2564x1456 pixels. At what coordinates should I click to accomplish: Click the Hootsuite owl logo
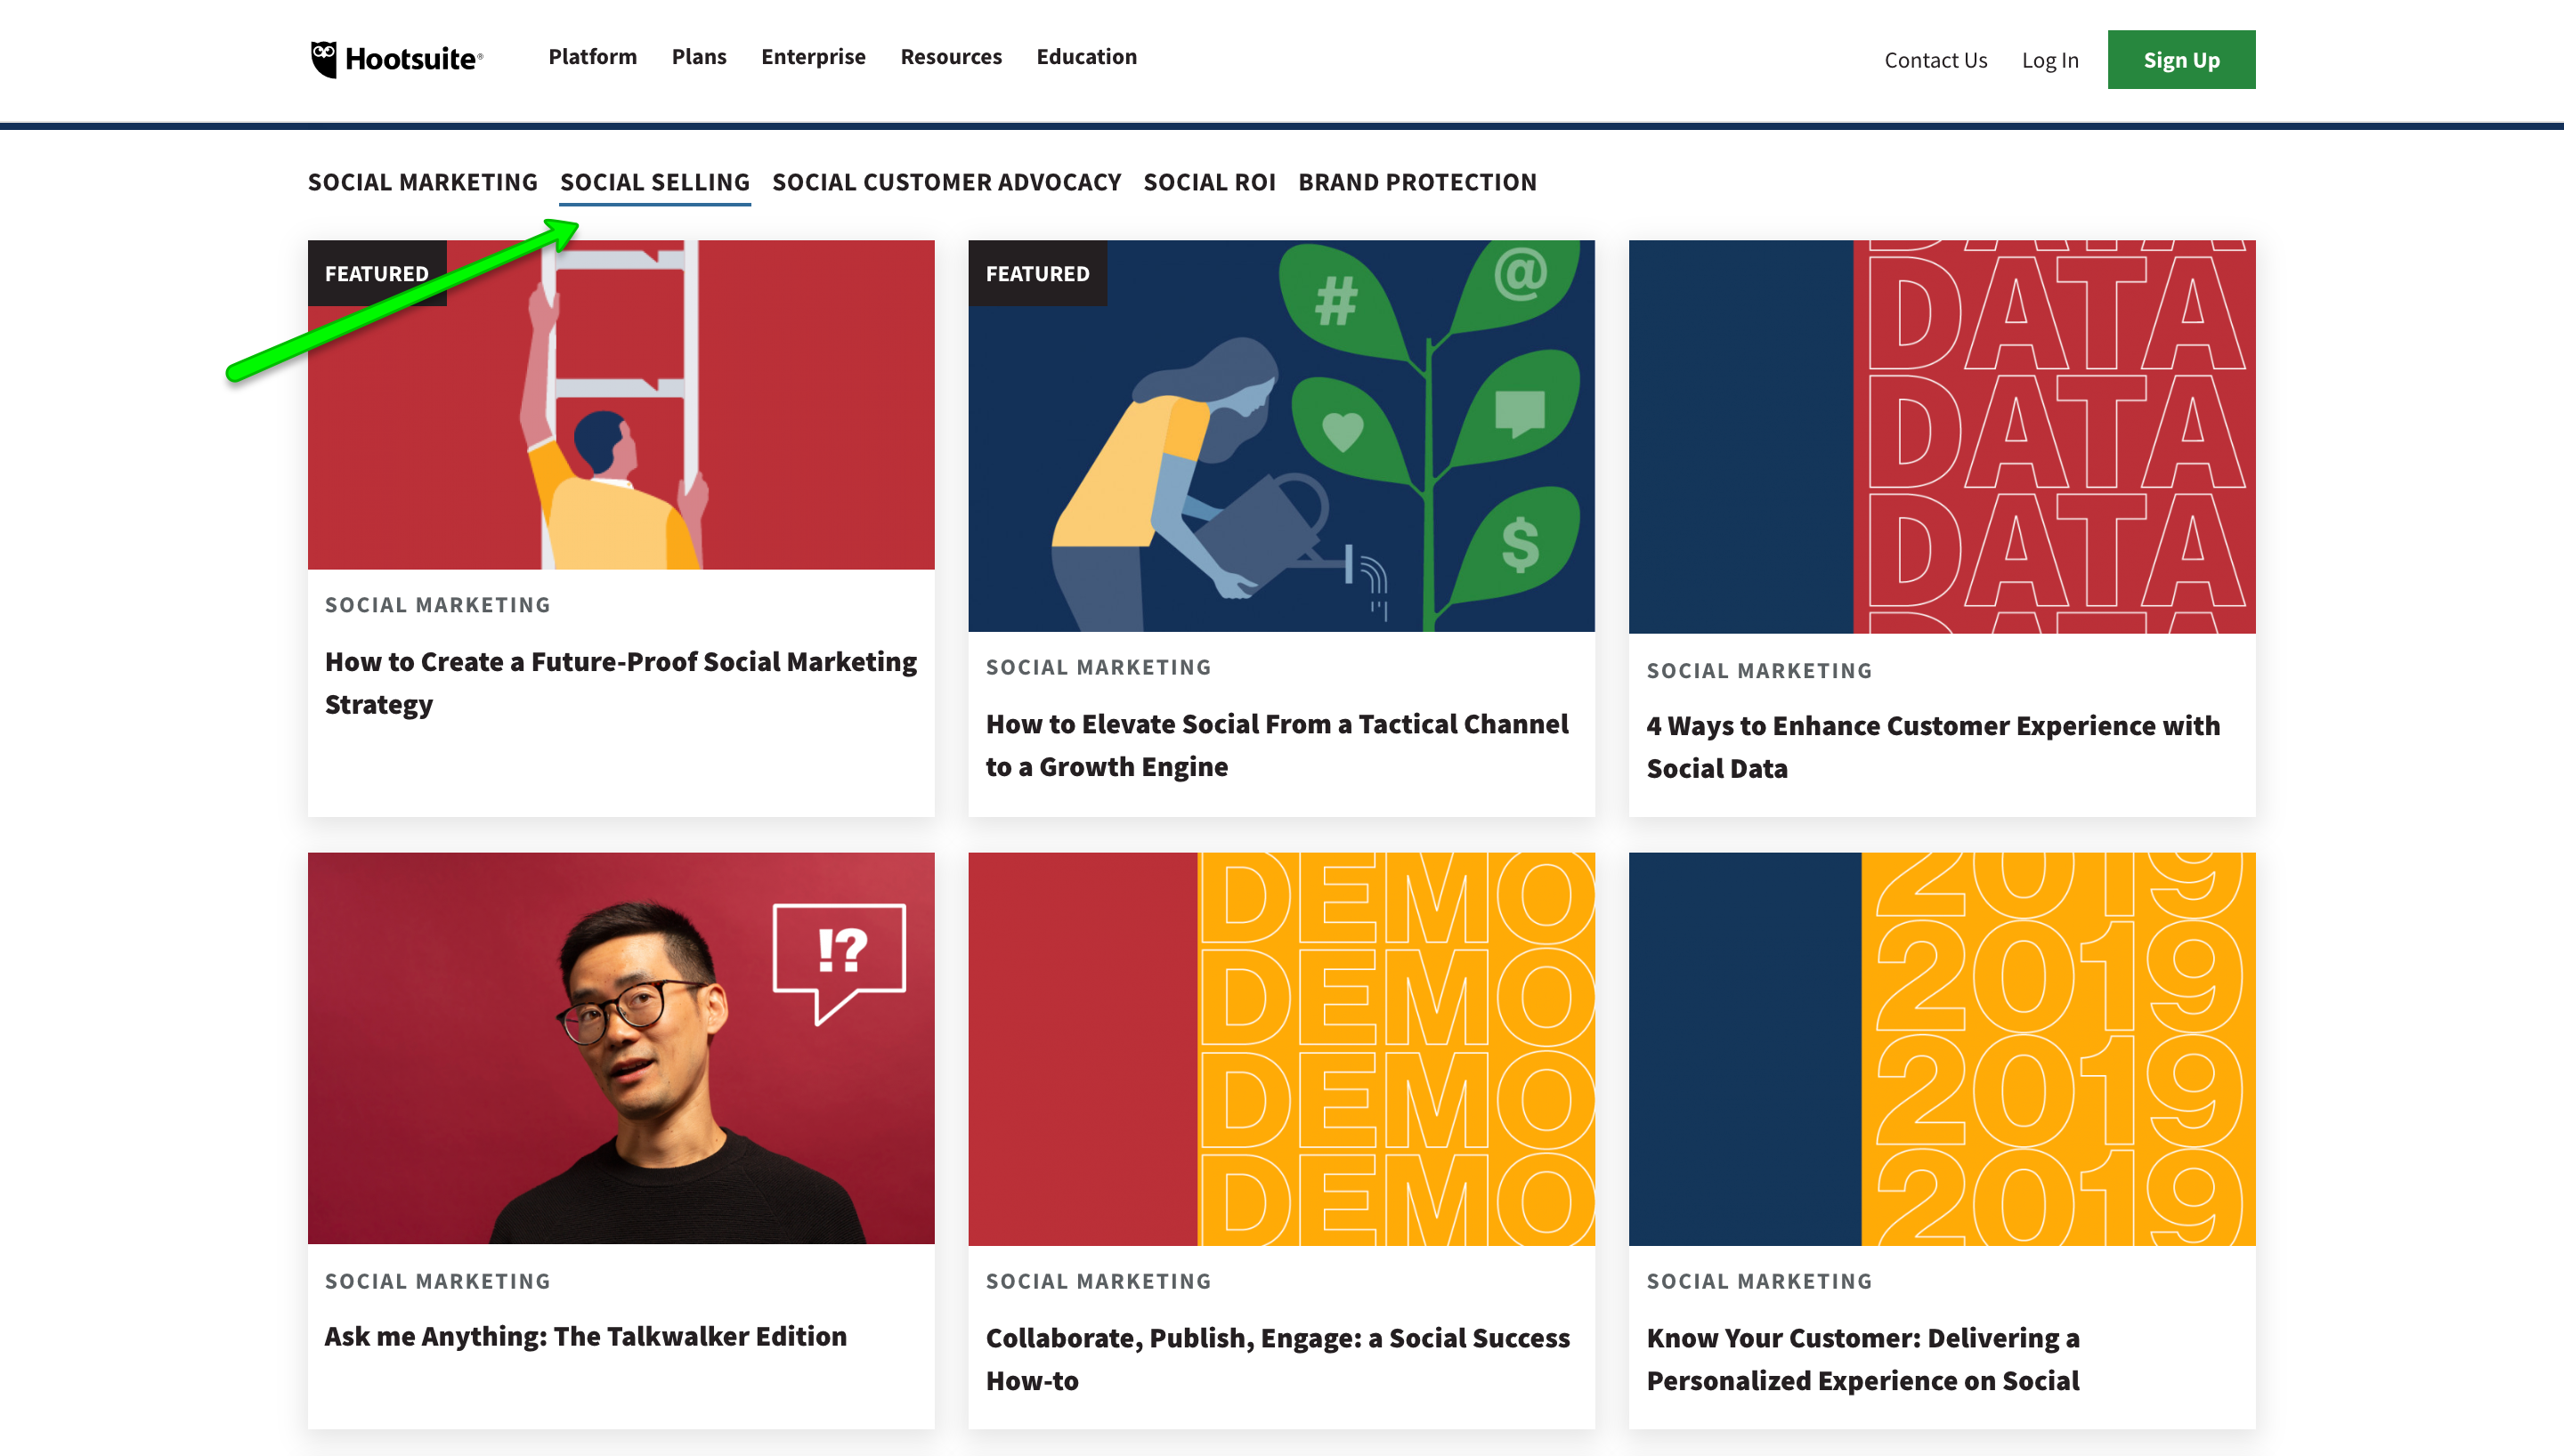(396, 59)
